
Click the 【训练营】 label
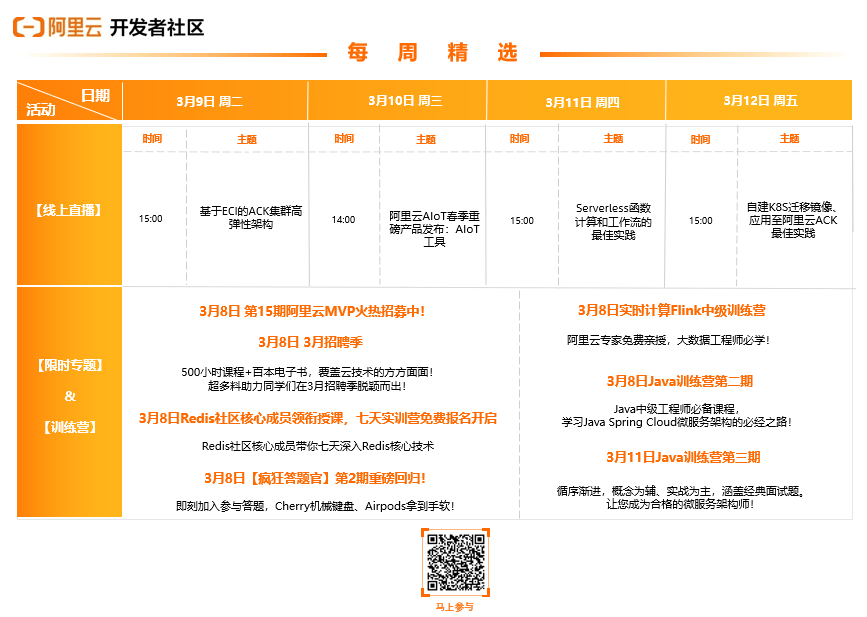pyautogui.click(x=70, y=427)
